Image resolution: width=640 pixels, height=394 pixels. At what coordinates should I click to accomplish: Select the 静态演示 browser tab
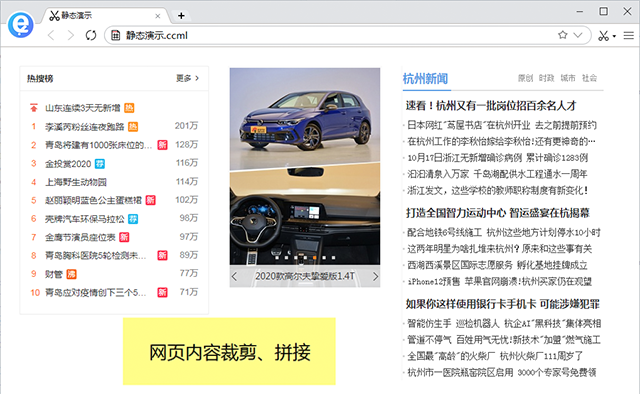click(105, 16)
